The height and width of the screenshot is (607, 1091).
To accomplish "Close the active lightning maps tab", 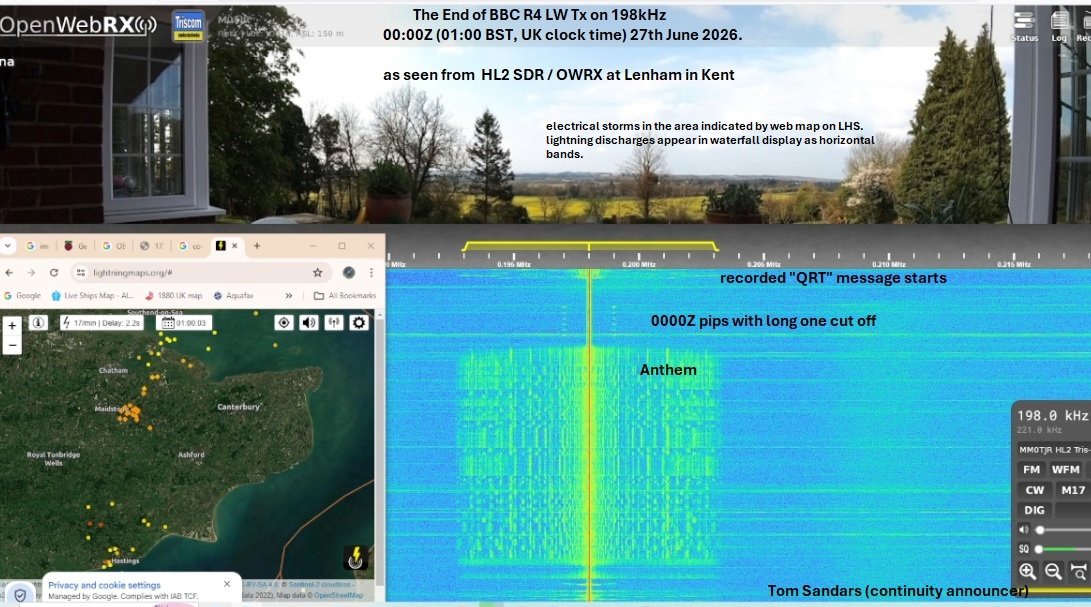I will [x=234, y=246].
